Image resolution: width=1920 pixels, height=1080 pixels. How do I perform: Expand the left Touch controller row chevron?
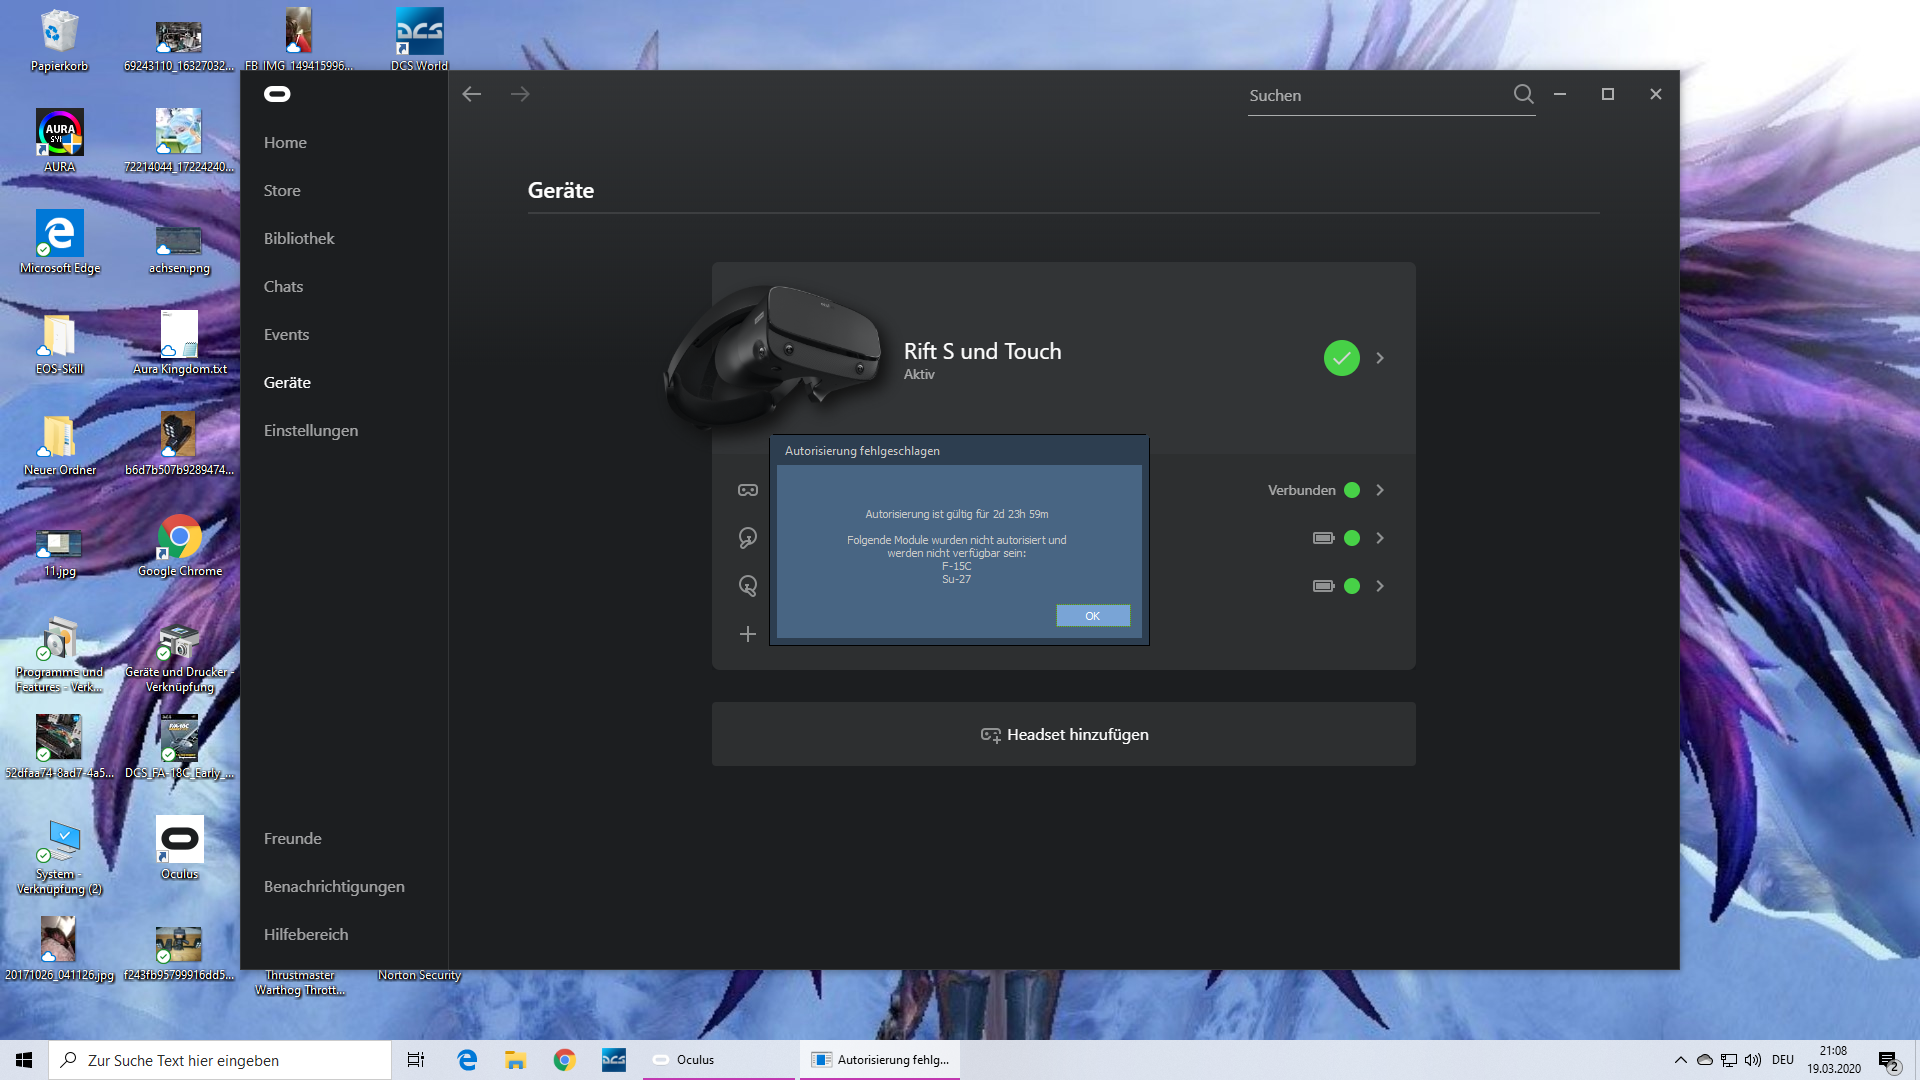(x=1380, y=538)
